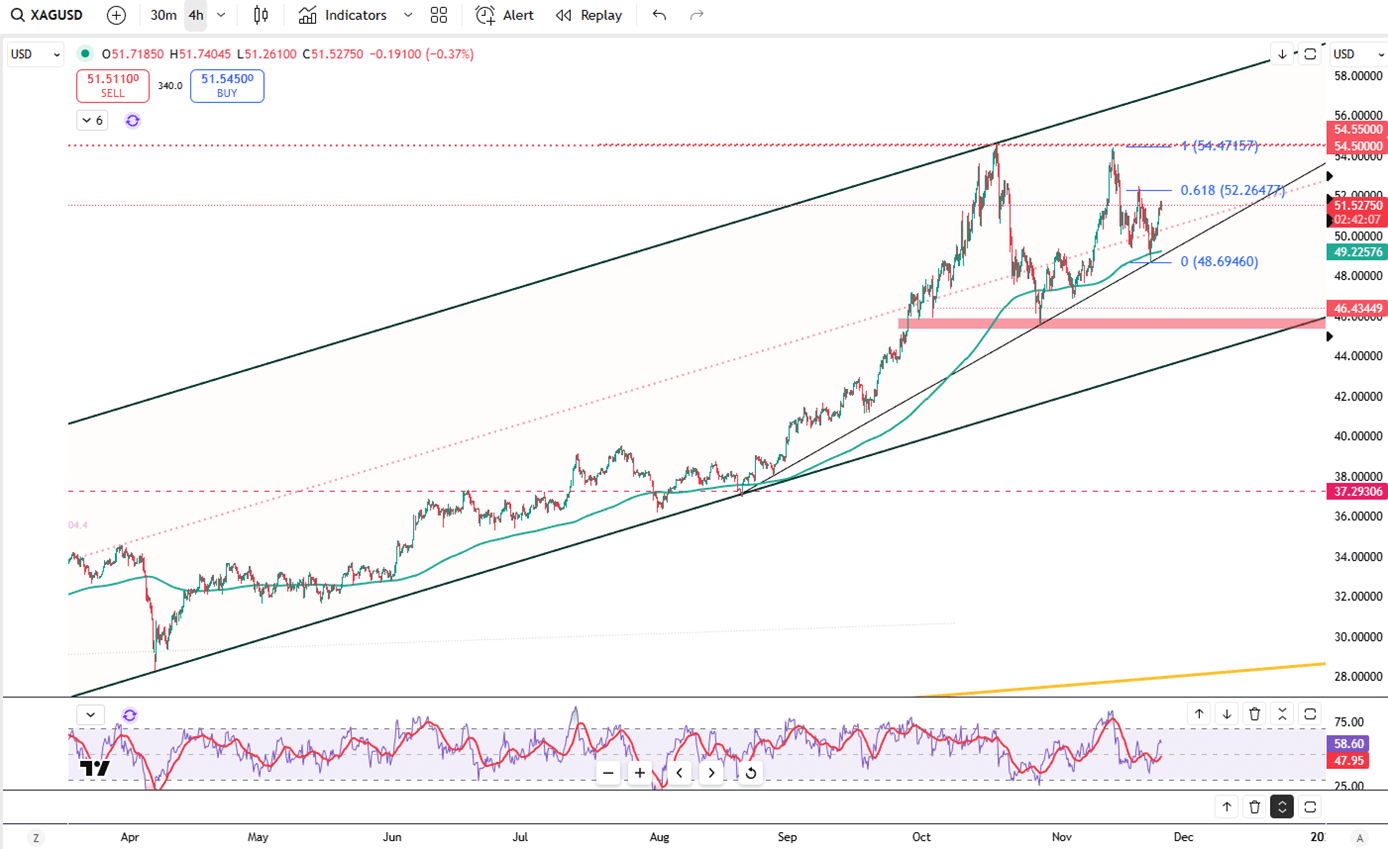Open the candlestick chart type selector
Viewport: 1388px width, 849px height.
[x=261, y=15]
